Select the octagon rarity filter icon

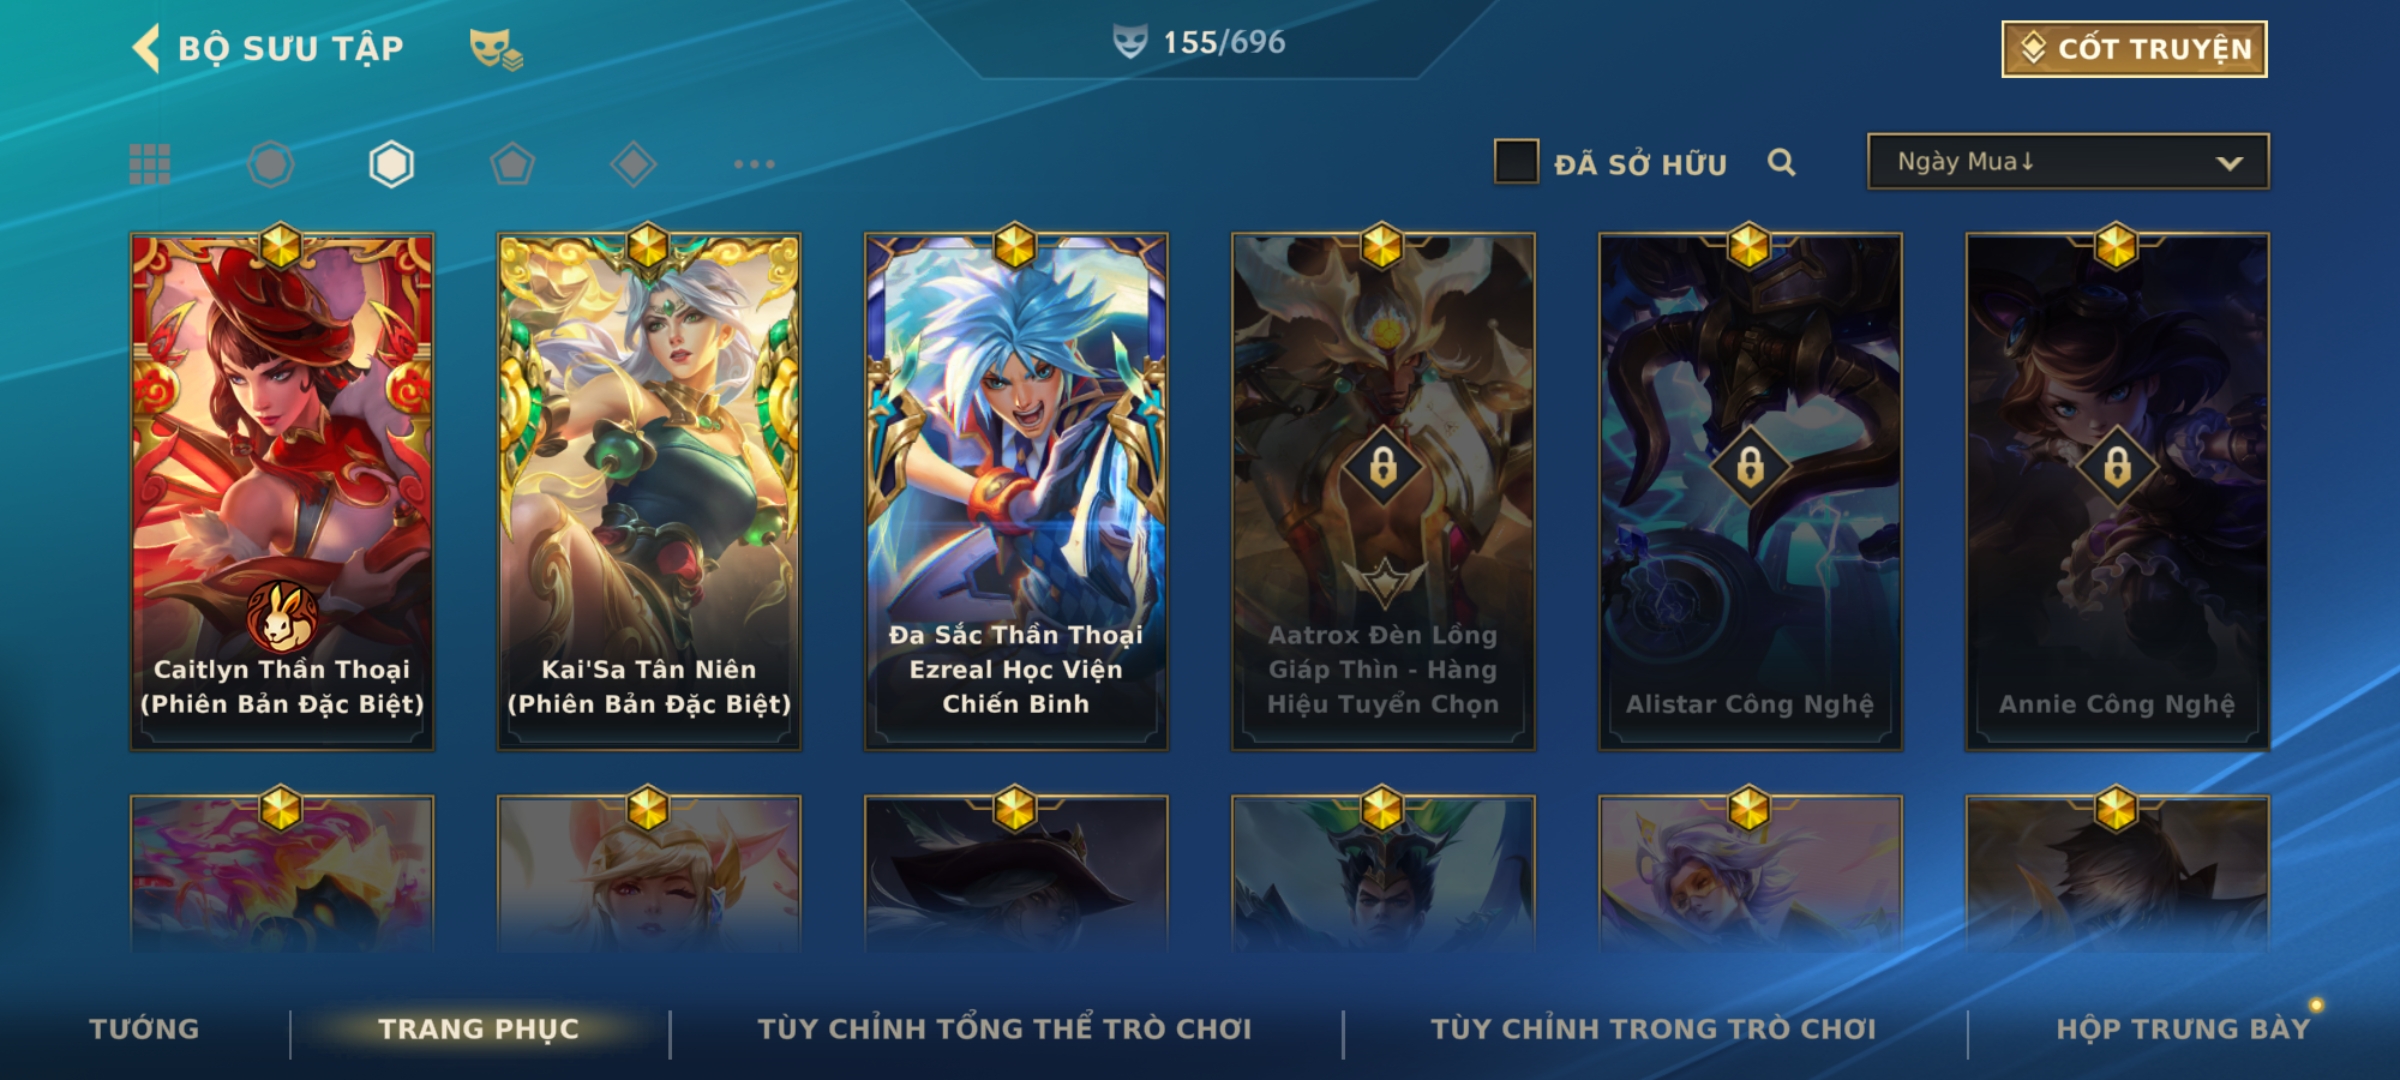(x=271, y=164)
